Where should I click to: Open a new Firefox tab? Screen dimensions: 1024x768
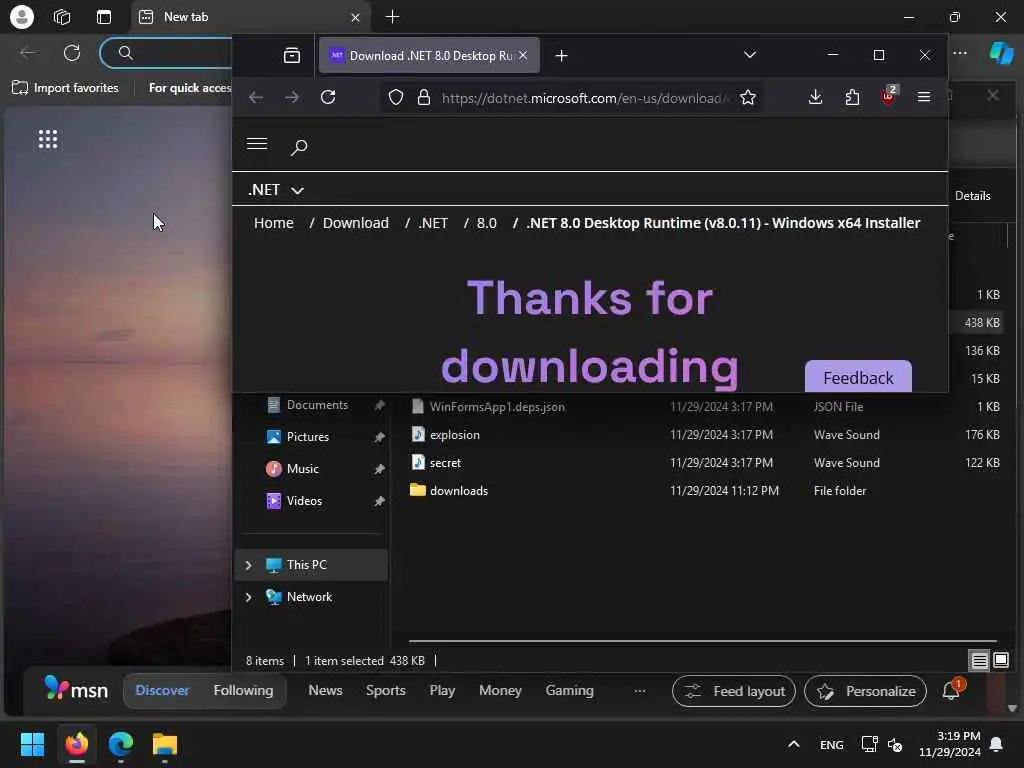(x=562, y=56)
